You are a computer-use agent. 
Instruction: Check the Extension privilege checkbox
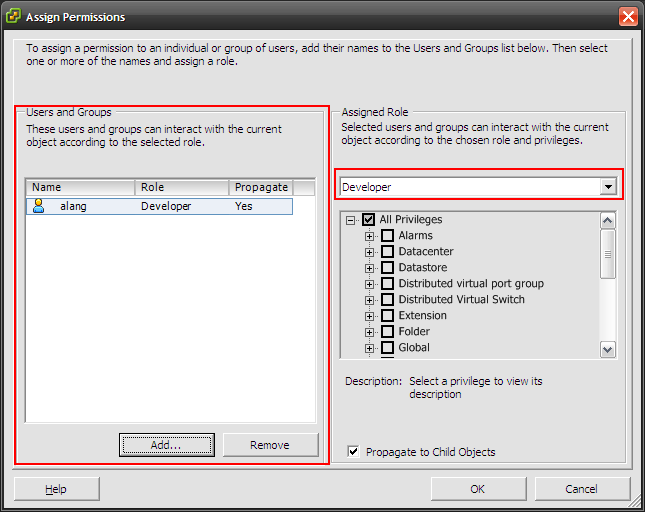coord(387,315)
